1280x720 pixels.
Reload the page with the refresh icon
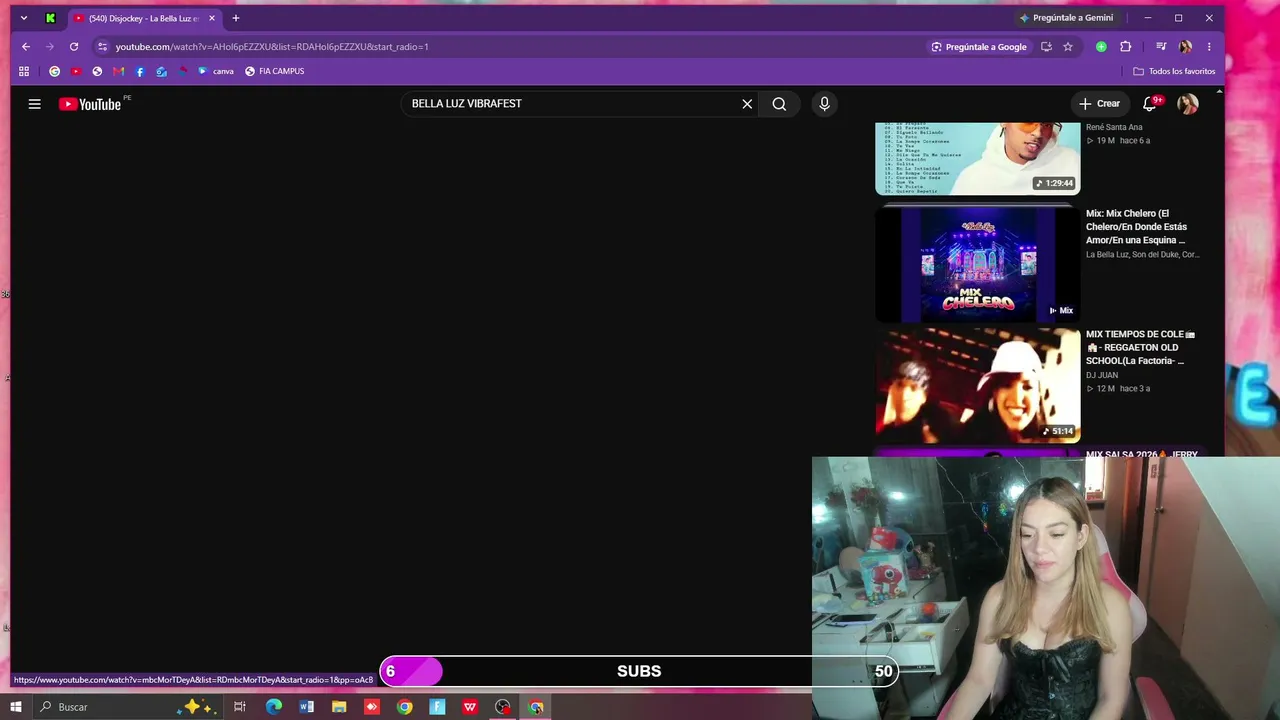(74, 47)
